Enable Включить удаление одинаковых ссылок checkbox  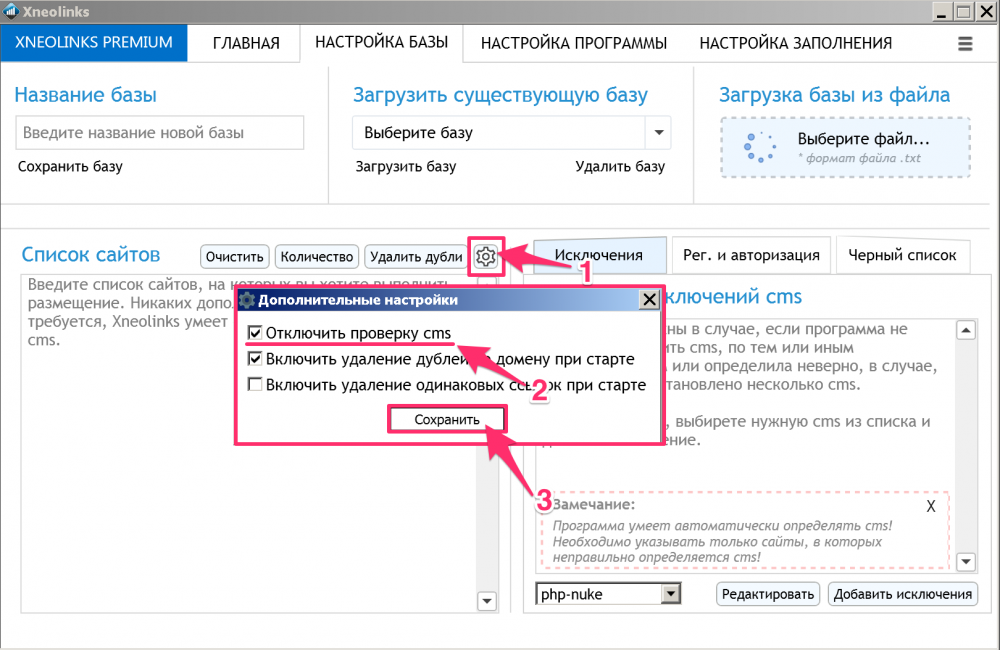pos(255,385)
